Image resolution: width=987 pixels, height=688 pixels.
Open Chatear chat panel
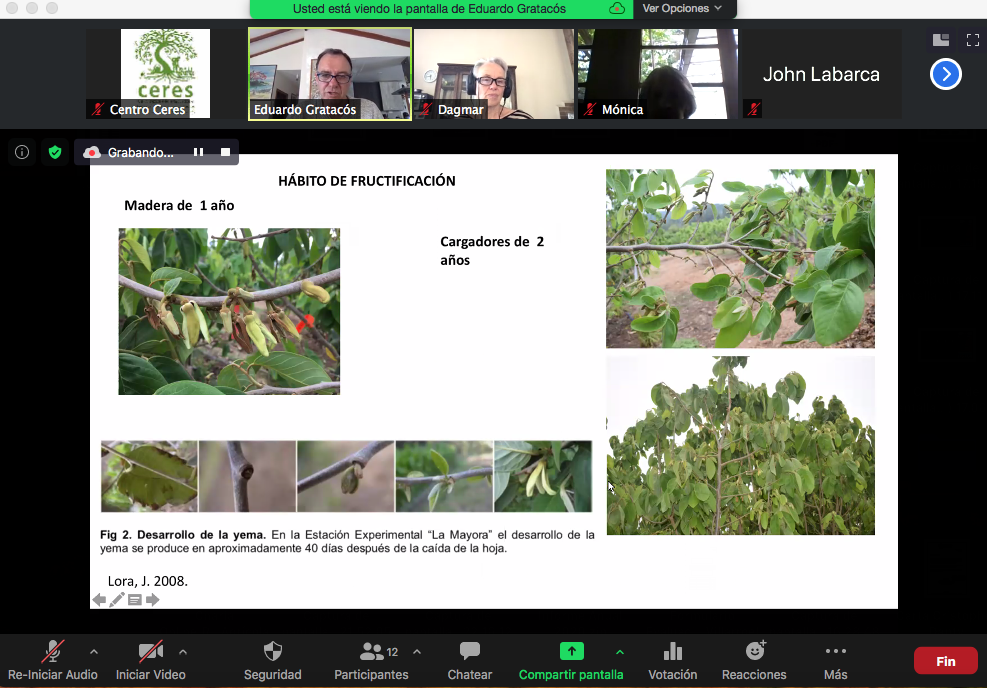coord(470,660)
